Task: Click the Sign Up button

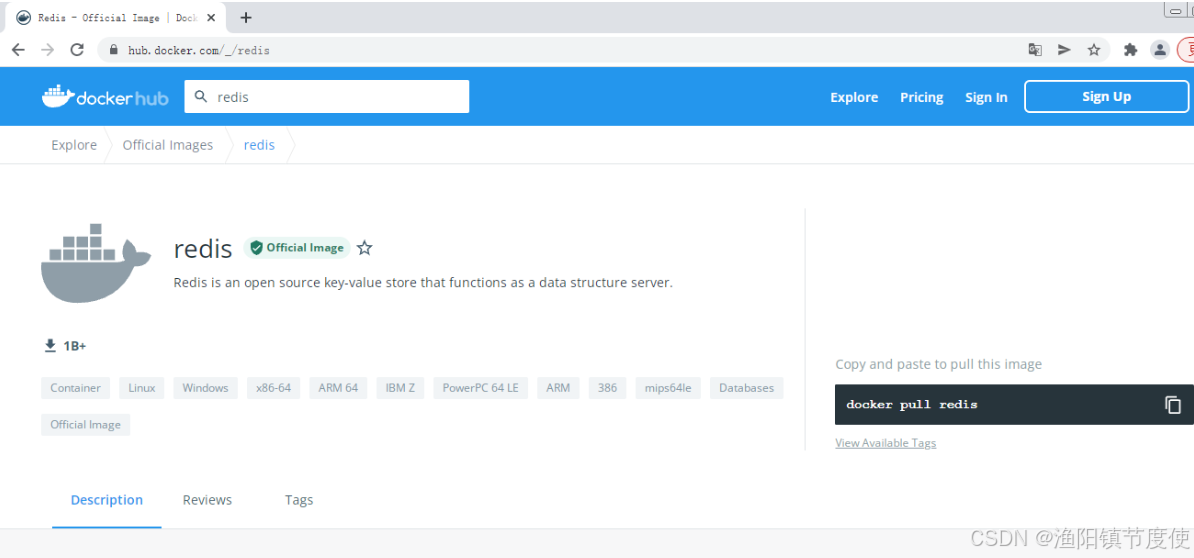Action: pos(1106,97)
